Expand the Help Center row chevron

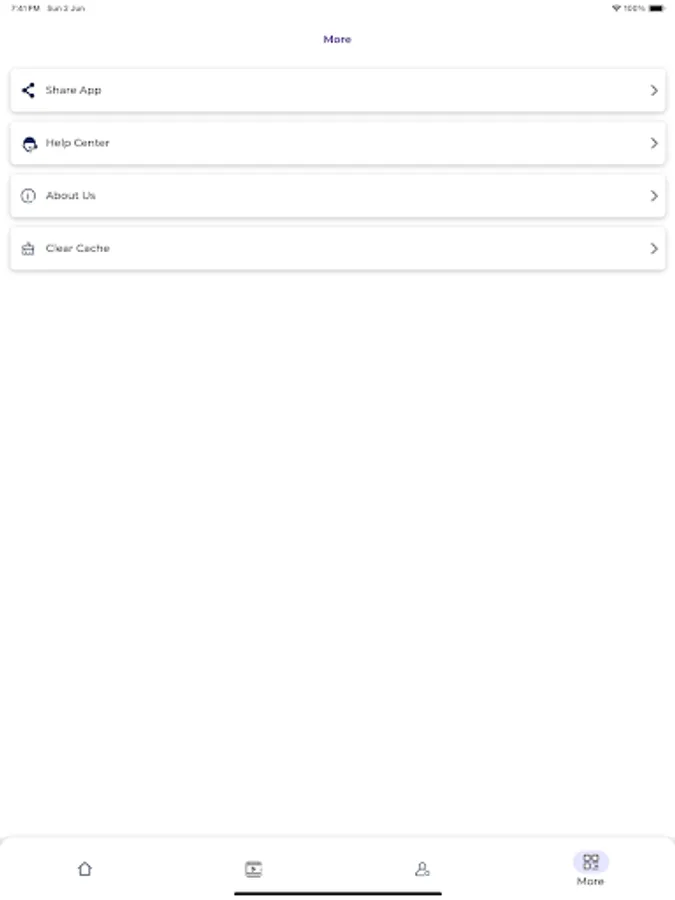[655, 142]
